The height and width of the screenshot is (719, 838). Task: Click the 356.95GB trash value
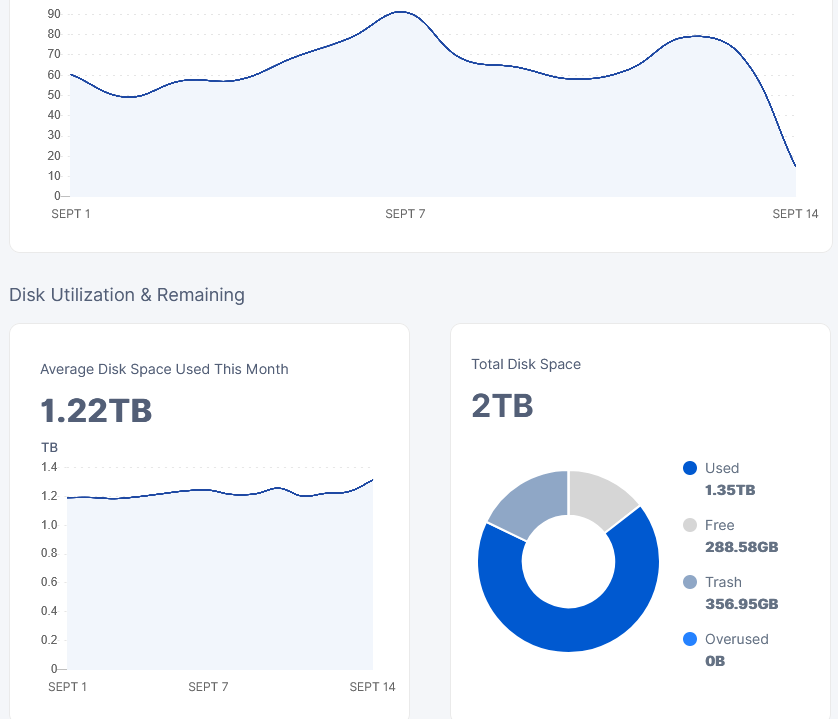[741, 604]
